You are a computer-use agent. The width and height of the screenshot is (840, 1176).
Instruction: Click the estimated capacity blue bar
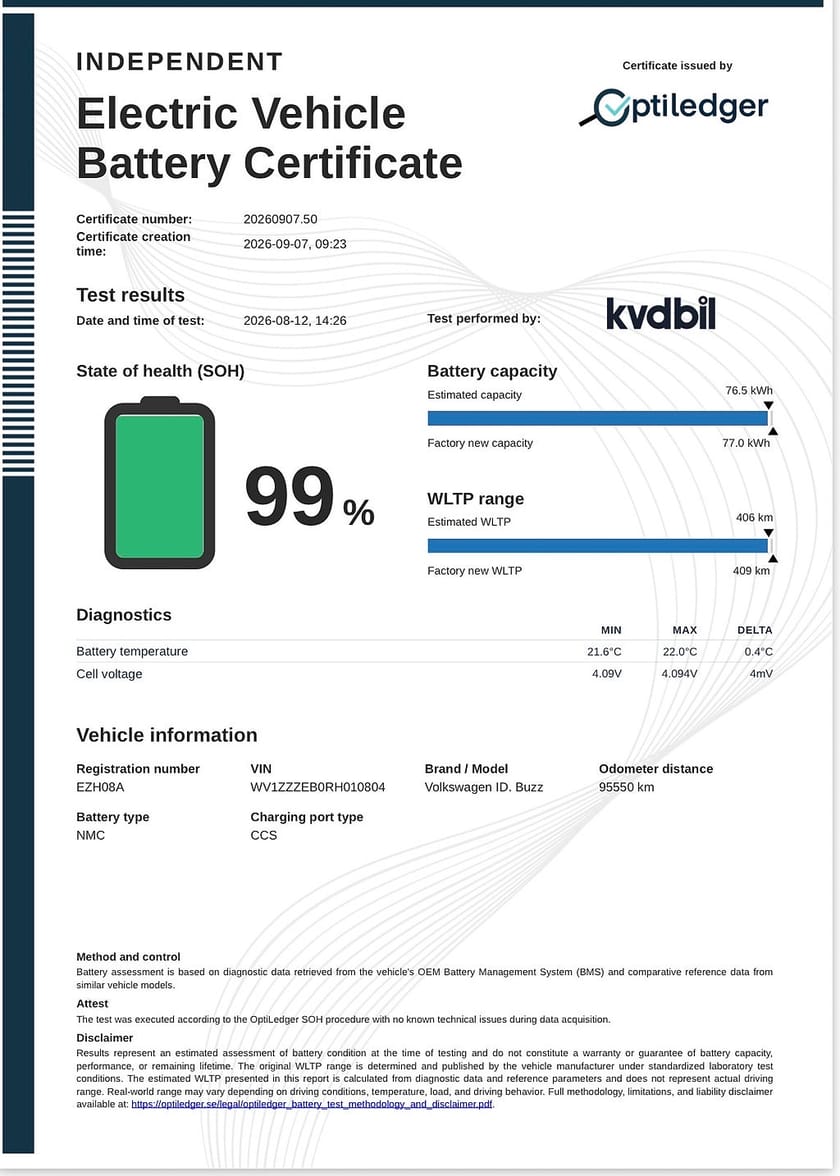coord(598,418)
